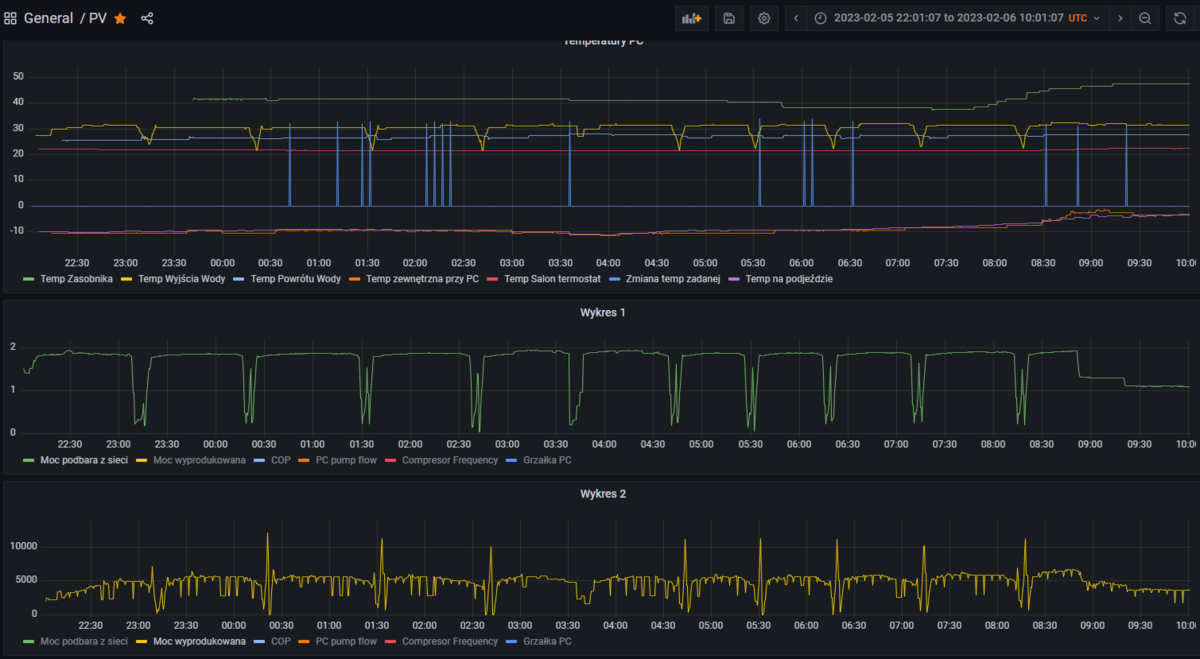Click the PV dashboard title breadcrumb
This screenshot has width=1200, height=659.
click(x=98, y=18)
